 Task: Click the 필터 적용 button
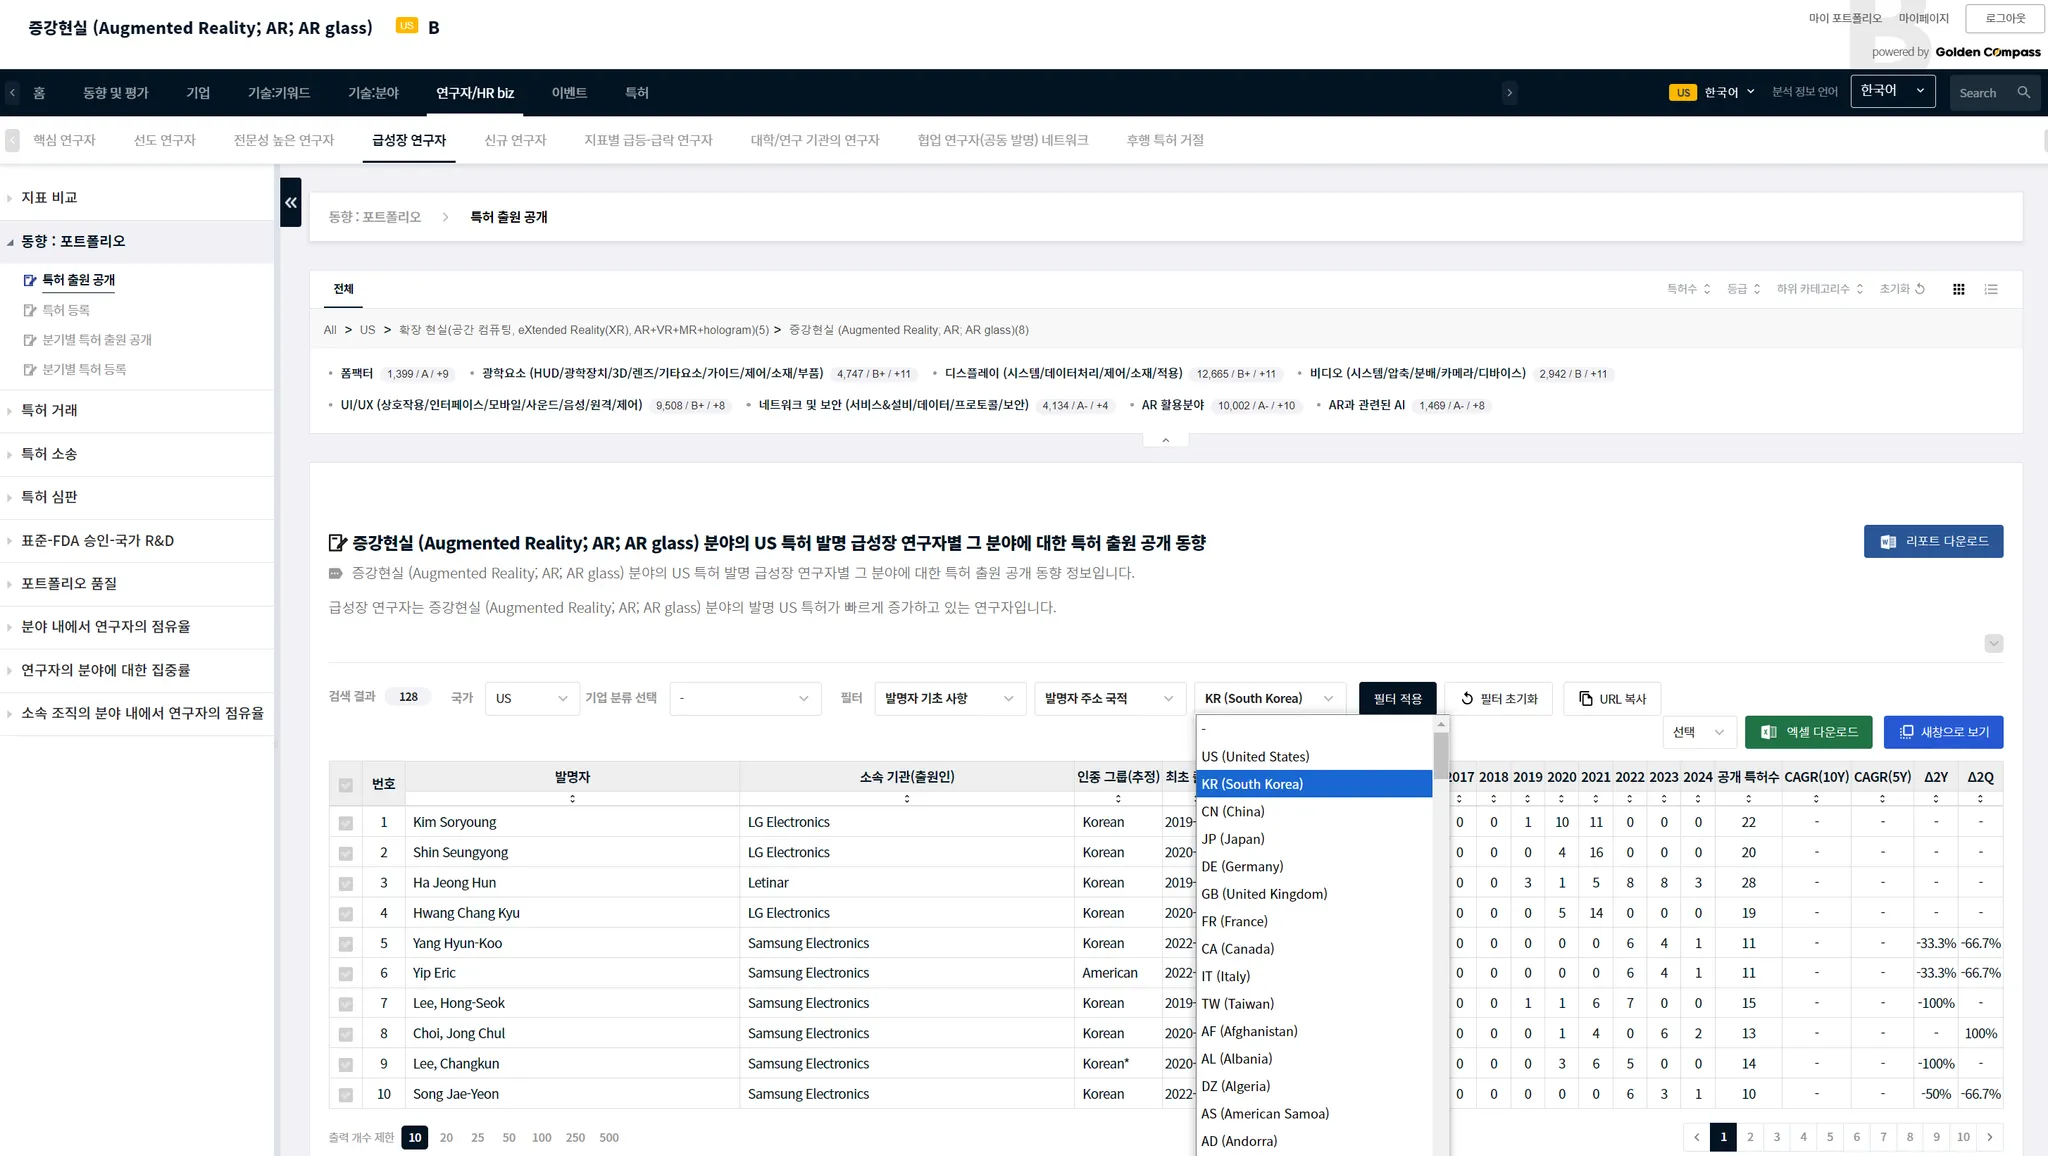tap(1397, 699)
